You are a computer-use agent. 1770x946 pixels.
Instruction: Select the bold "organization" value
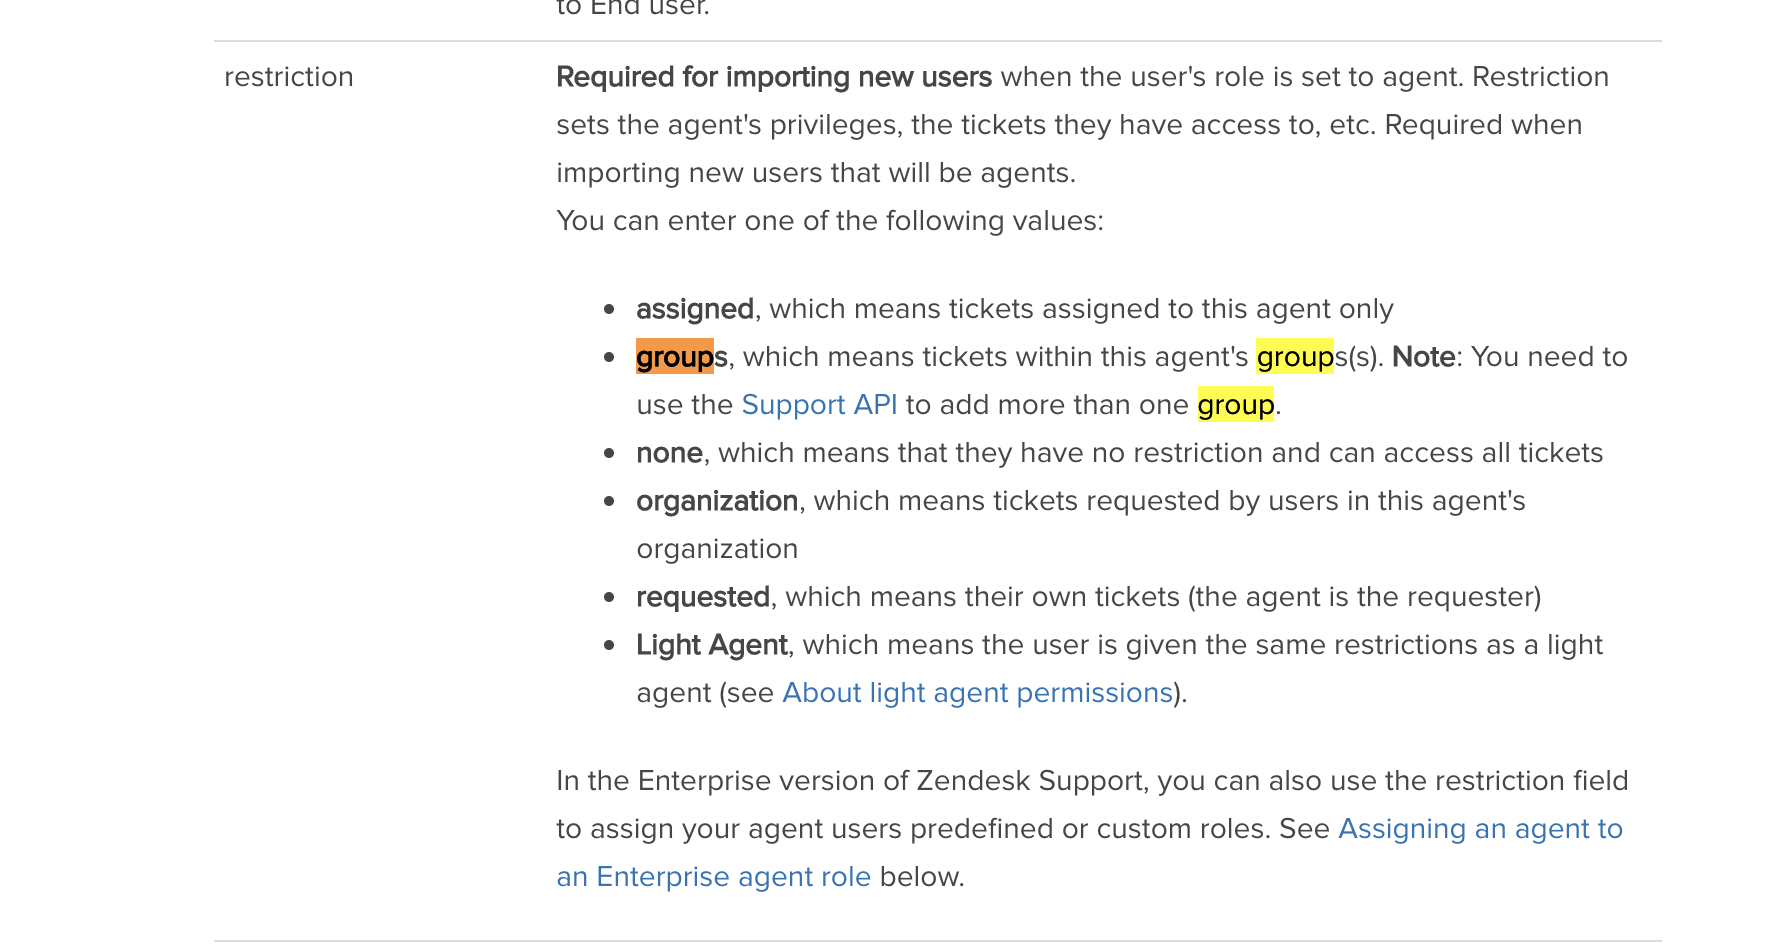[717, 501]
